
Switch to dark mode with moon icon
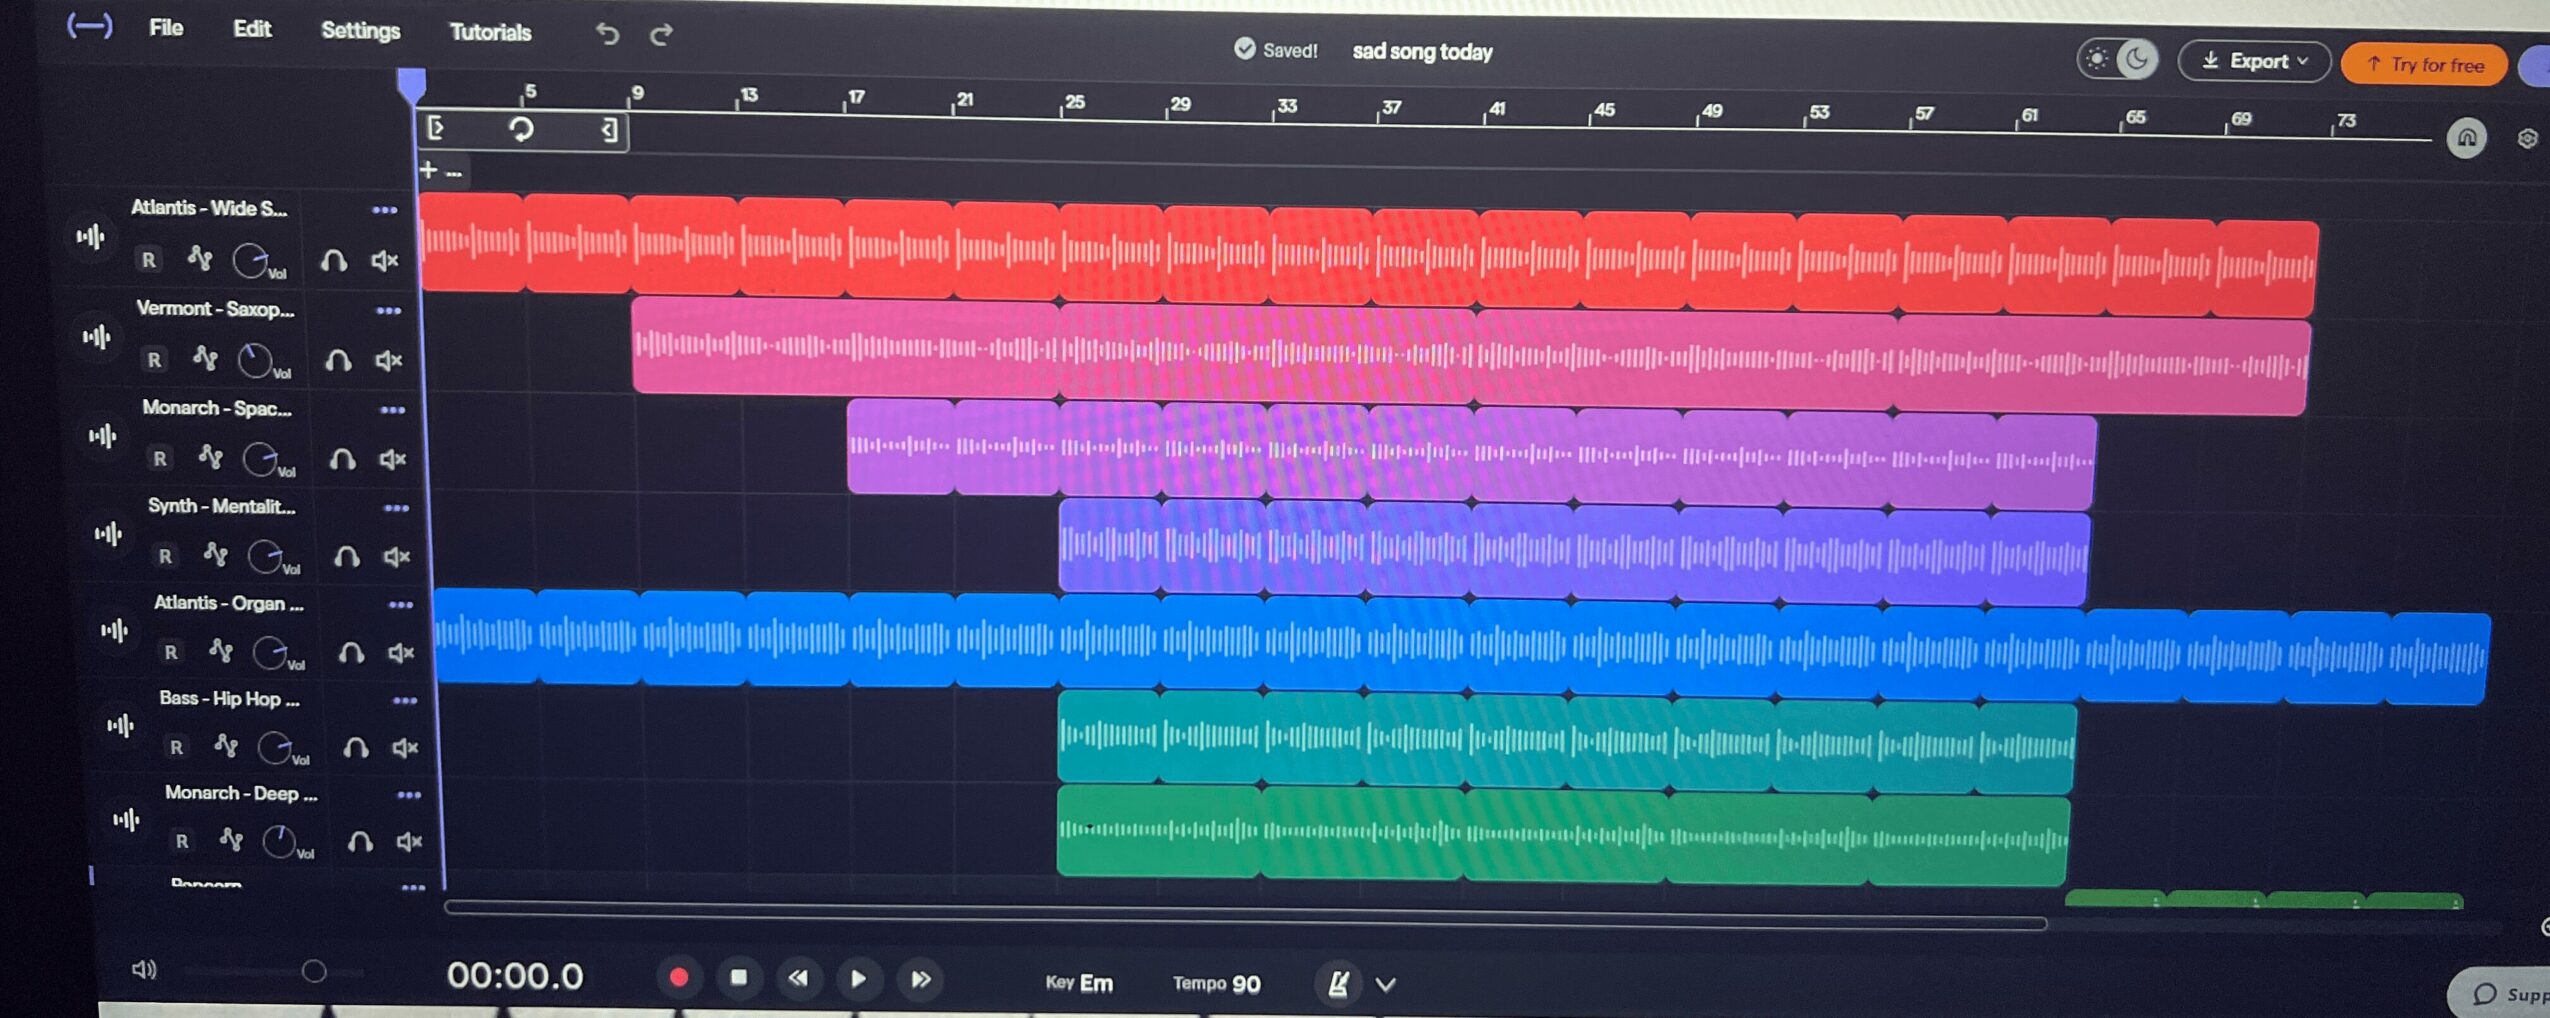pyautogui.click(x=2136, y=60)
